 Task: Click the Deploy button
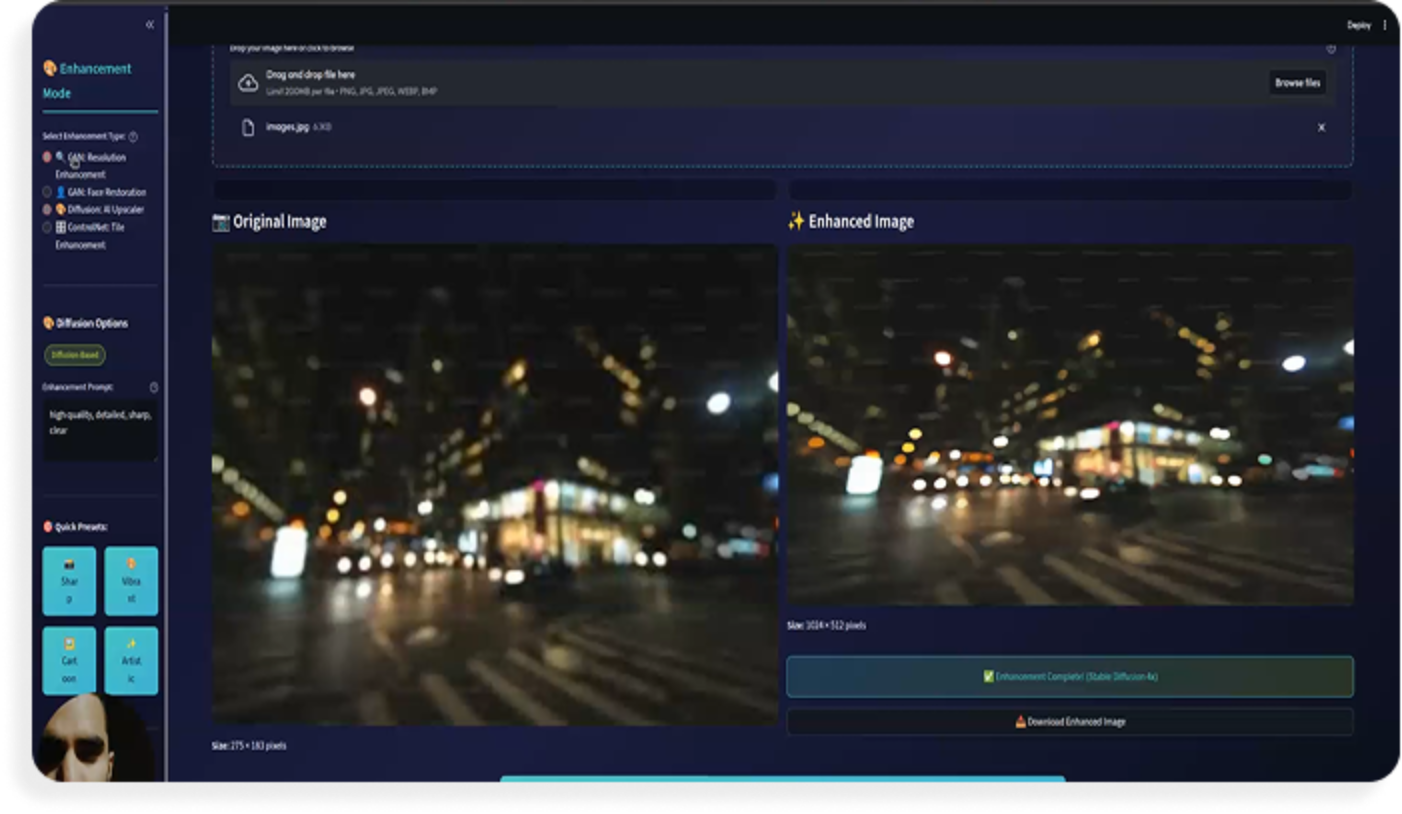1358,25
